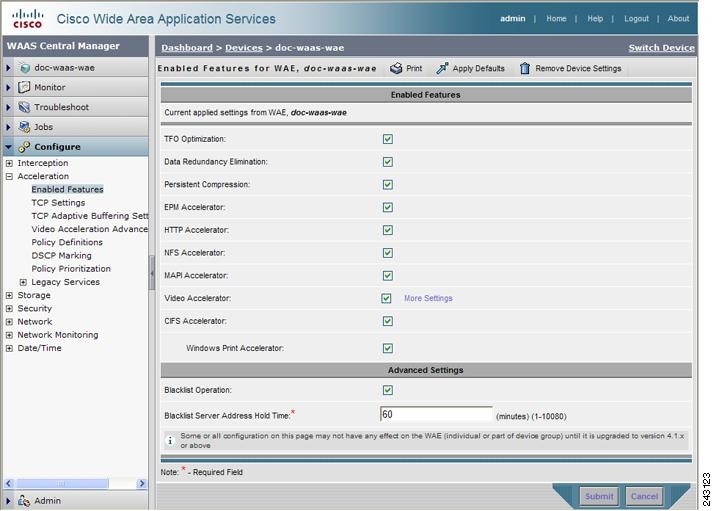Image resolution: width=712 pixels, height=511 pixels.
Task: Toggle Data Redundancy Elimination checkbox
Action: coord(388,162)
